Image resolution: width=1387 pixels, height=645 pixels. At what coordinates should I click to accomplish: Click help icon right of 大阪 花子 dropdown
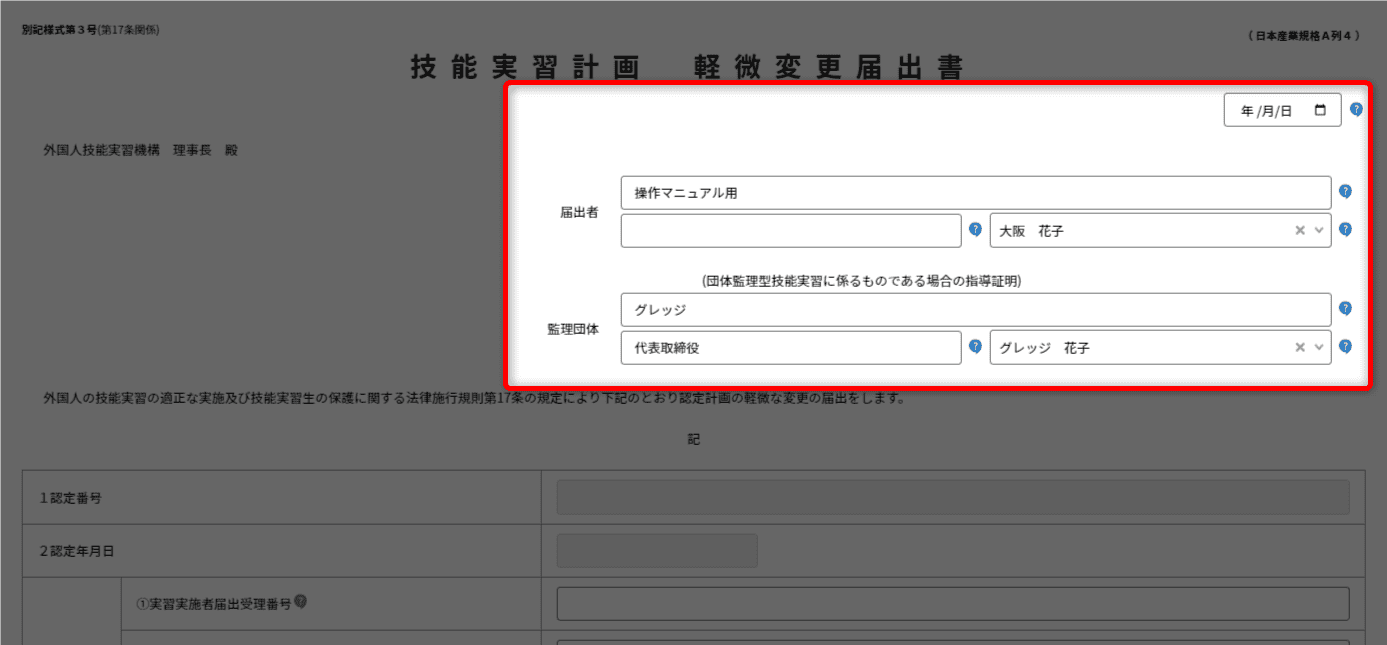coord(1345,229)
